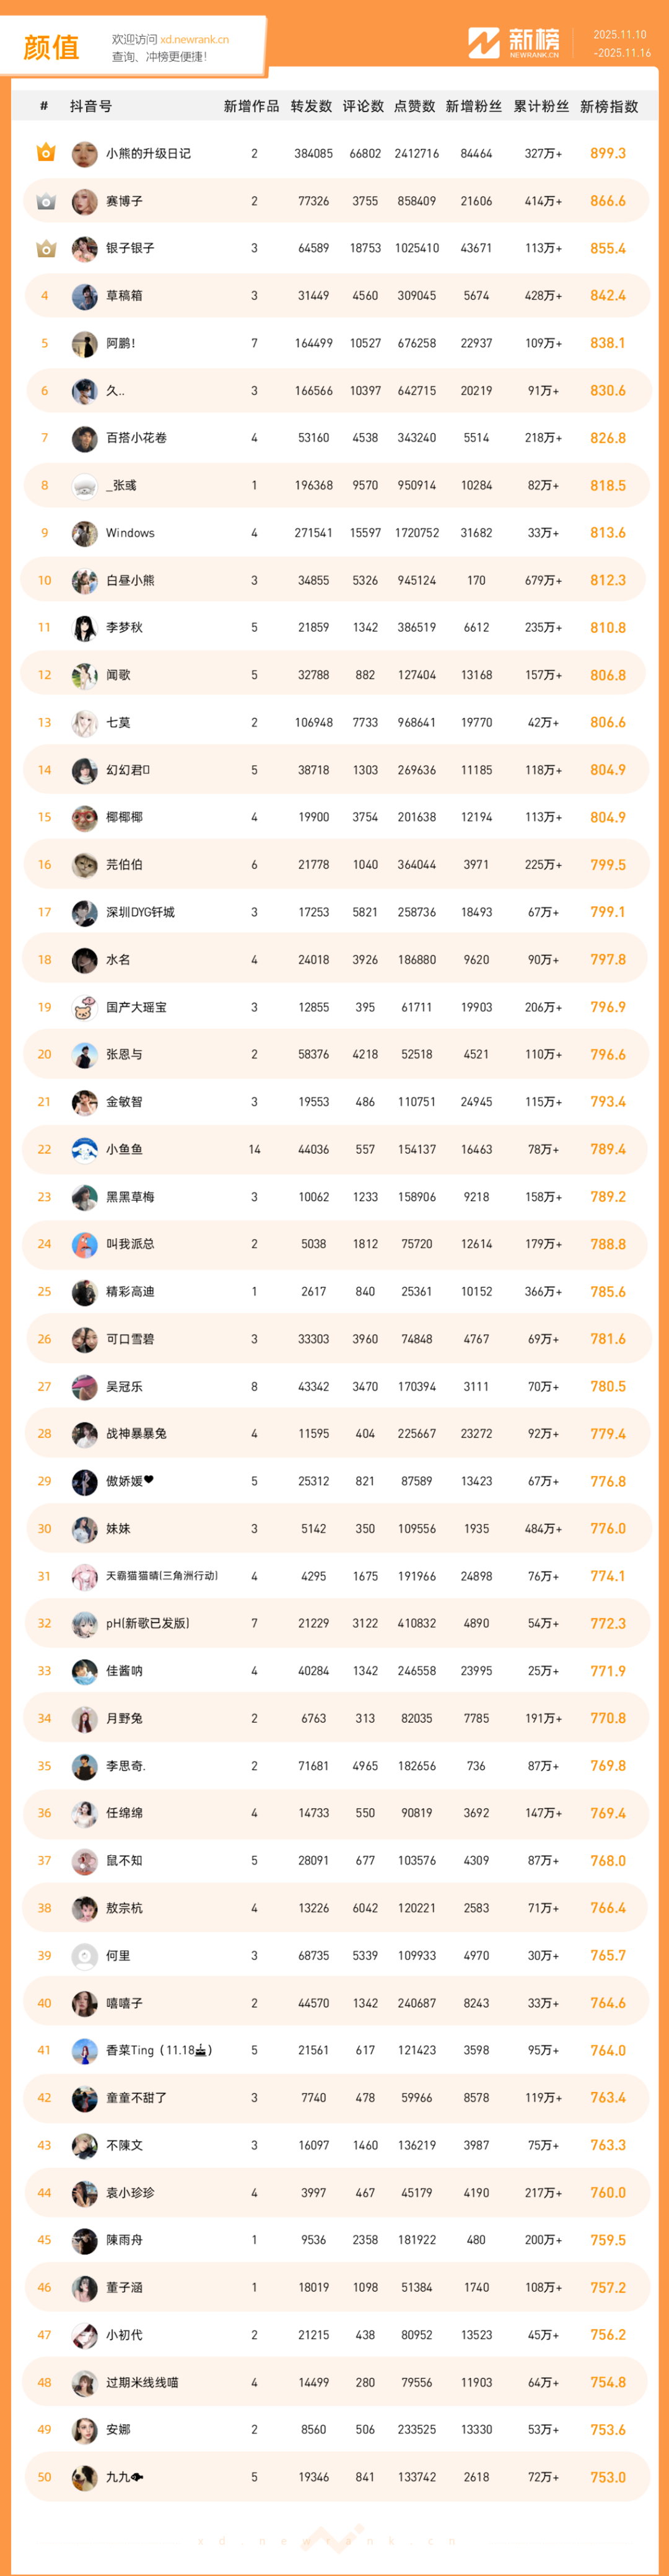Click the 颜值 category title

51,47
